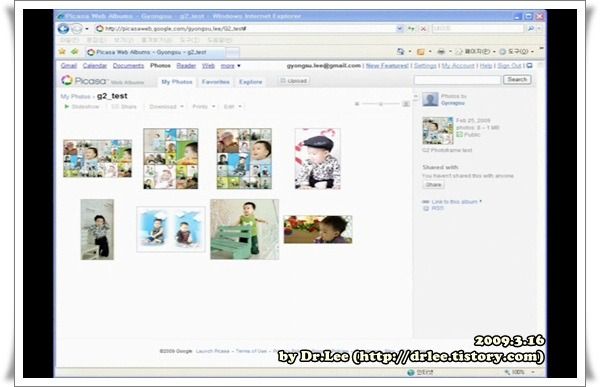Click the thumbnail size slider handle

(x=381, y=104)
